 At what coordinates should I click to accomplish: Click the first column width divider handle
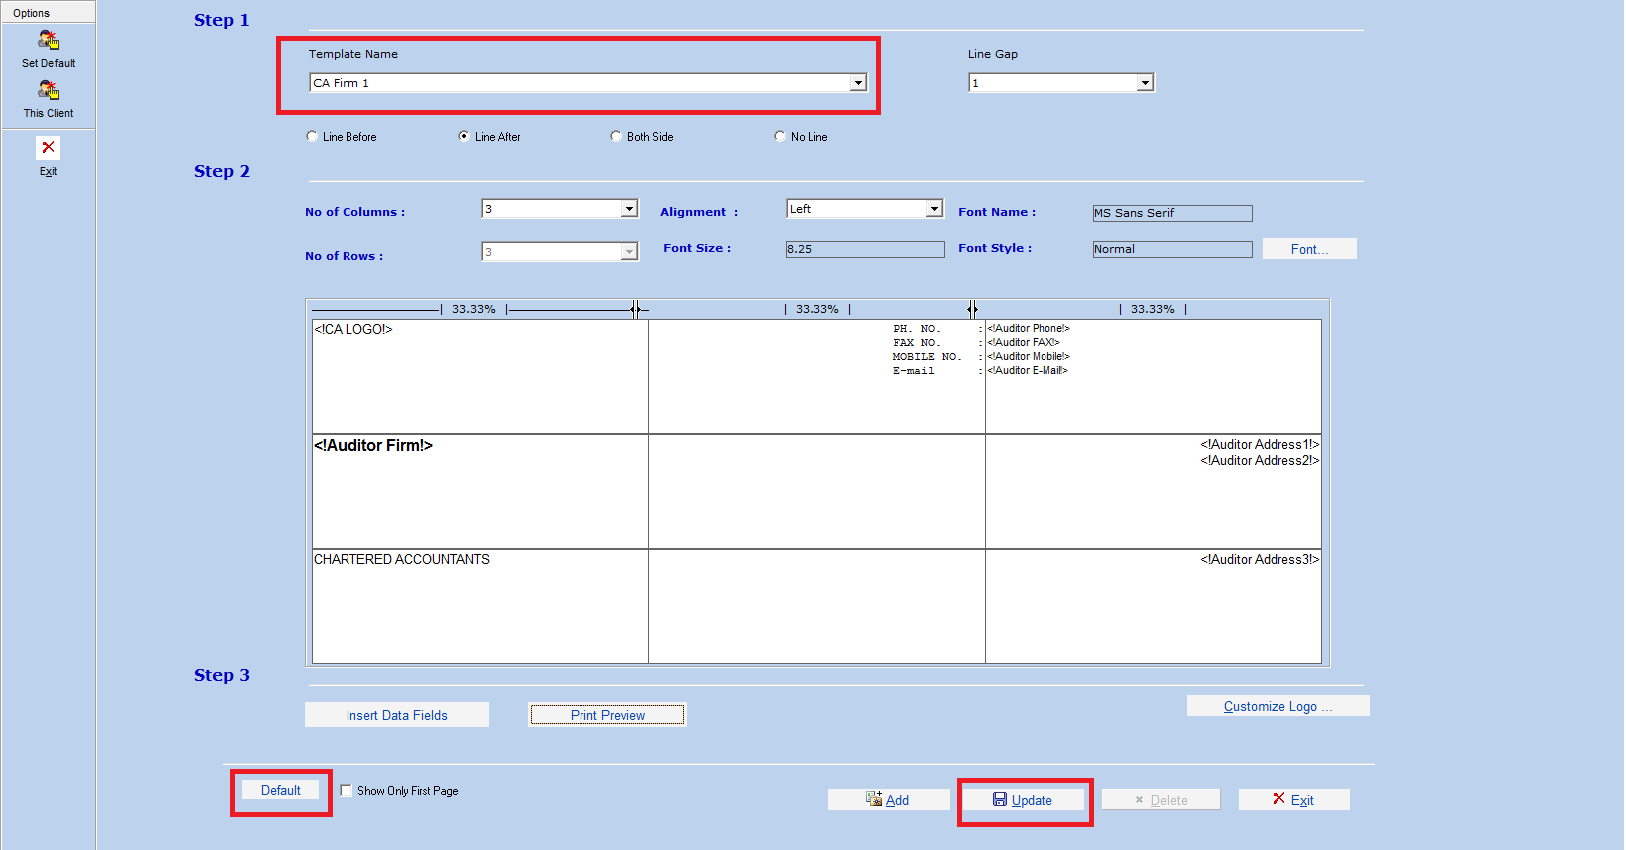point(636,309)
